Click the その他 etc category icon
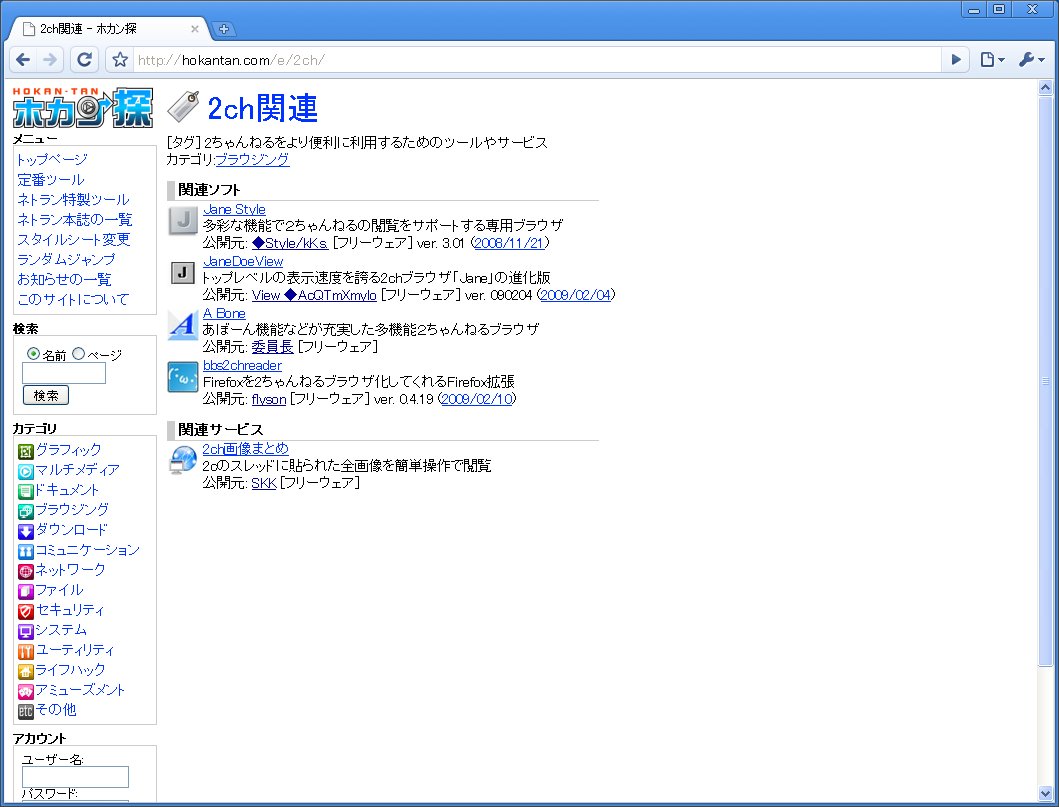1059x807 pixels. click(25, 711)
